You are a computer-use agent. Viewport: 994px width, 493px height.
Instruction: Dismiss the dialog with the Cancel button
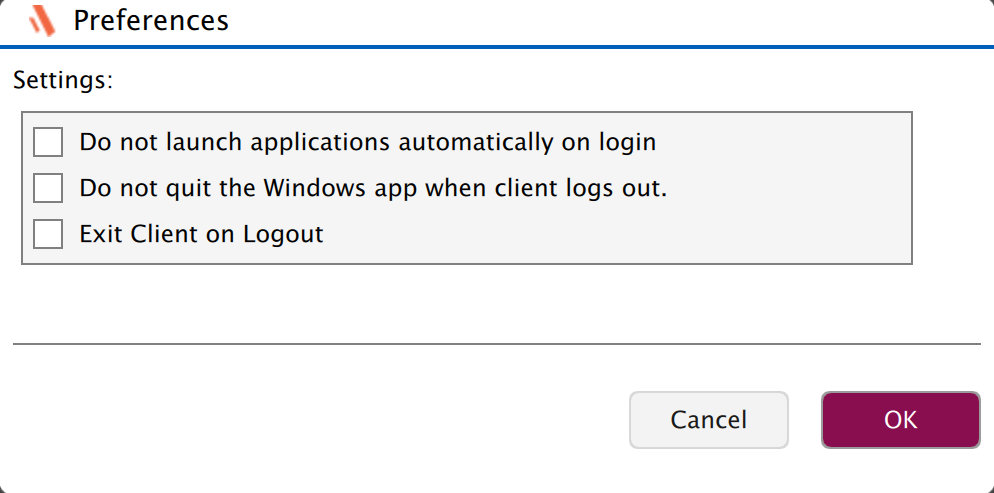[708, 420]
